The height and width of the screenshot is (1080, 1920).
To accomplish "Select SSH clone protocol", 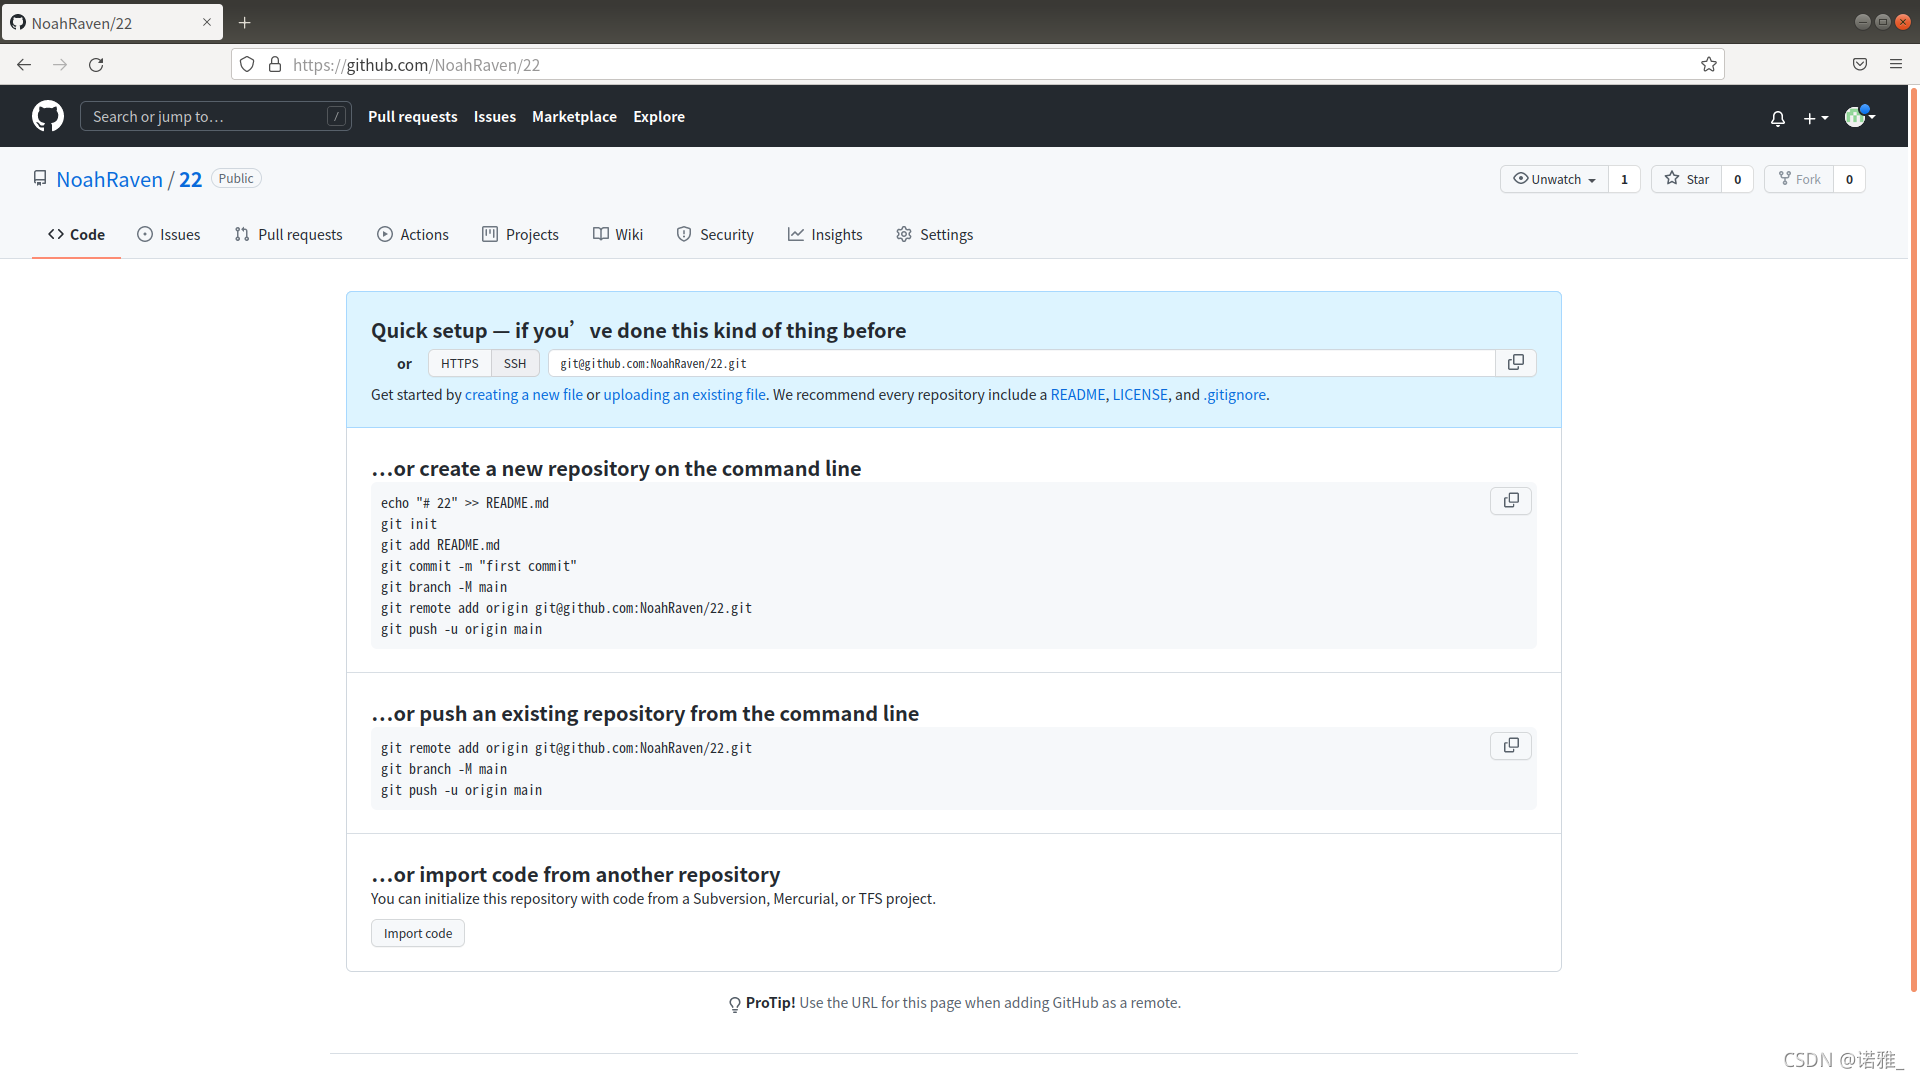I will pyautogui.click(x=515, y=363).
